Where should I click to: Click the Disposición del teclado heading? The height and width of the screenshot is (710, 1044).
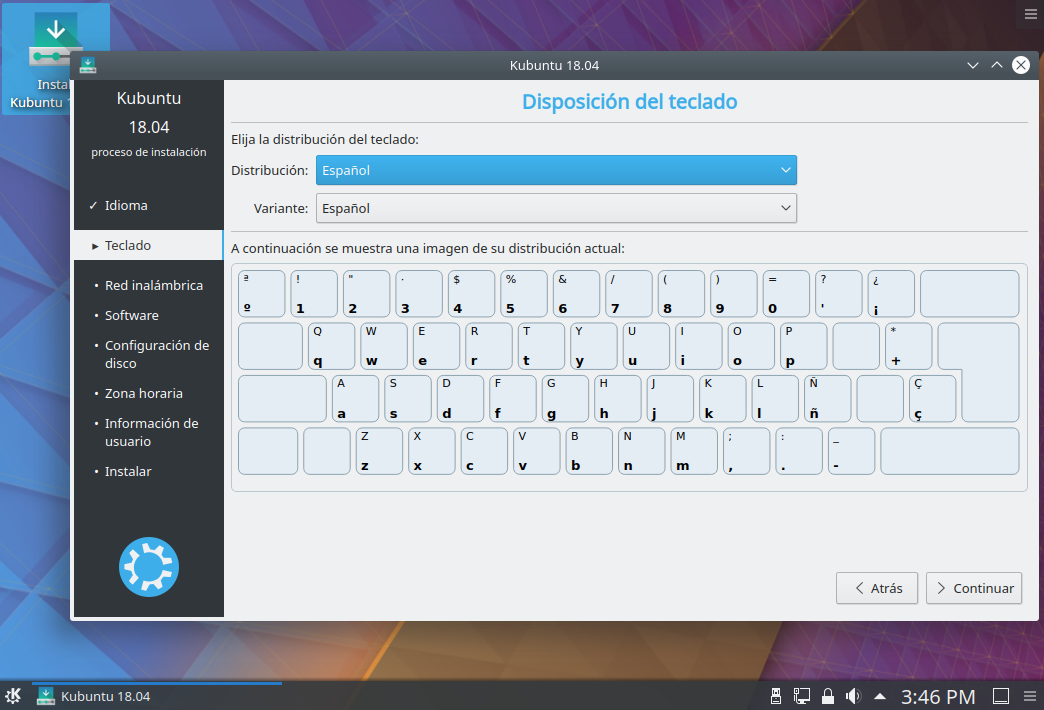pos(629,102)
